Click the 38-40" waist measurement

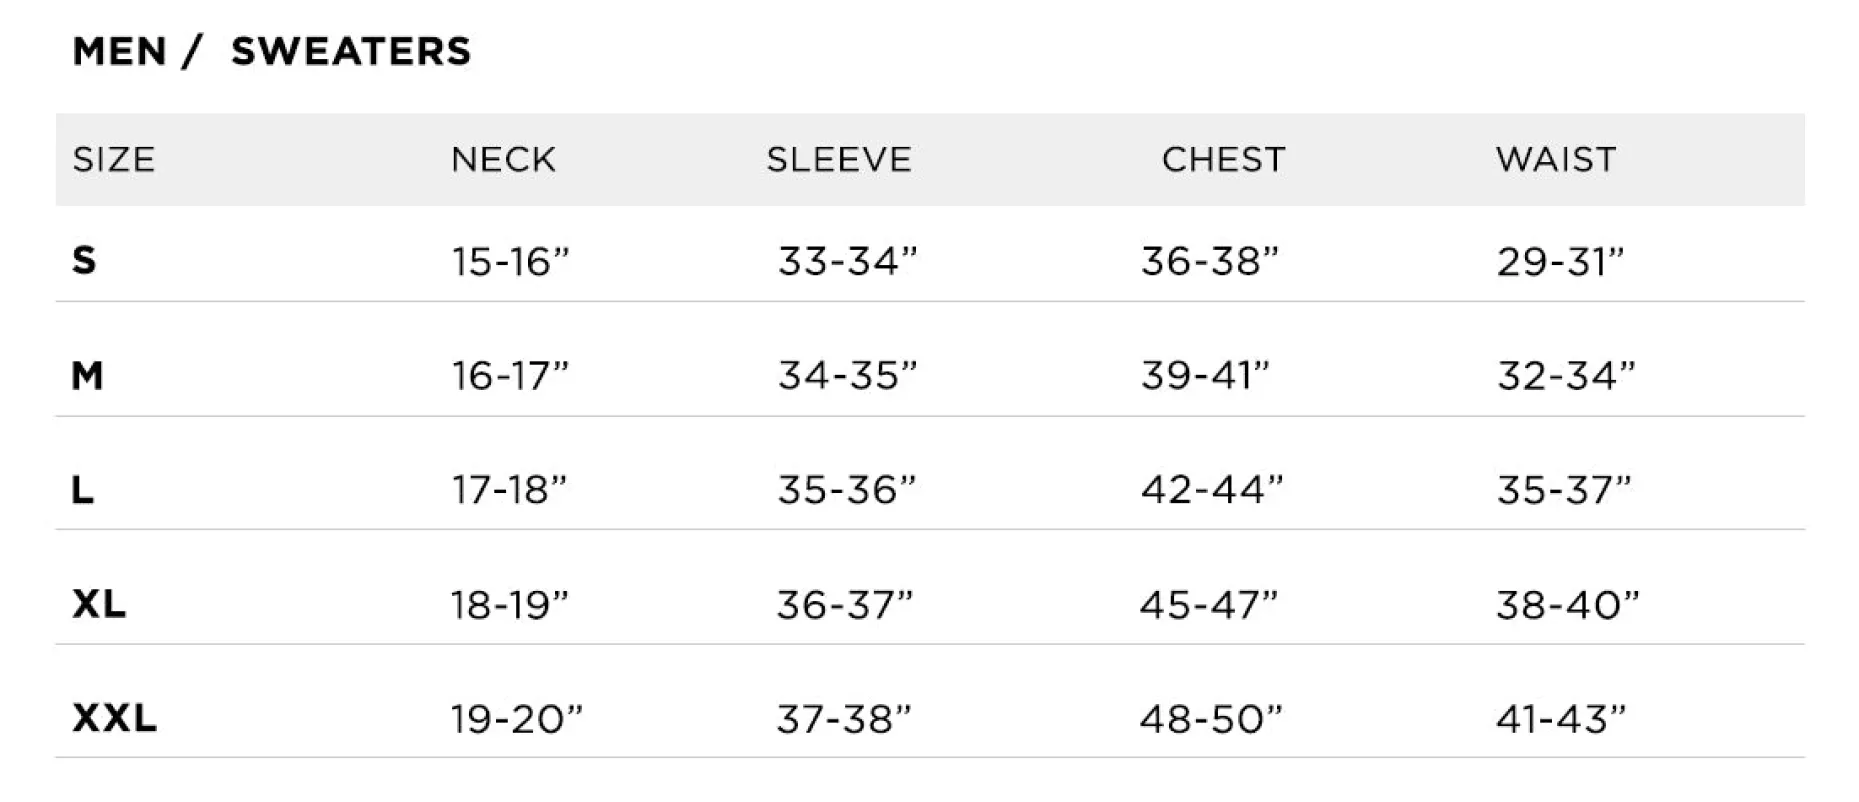tap(1567, 605)
